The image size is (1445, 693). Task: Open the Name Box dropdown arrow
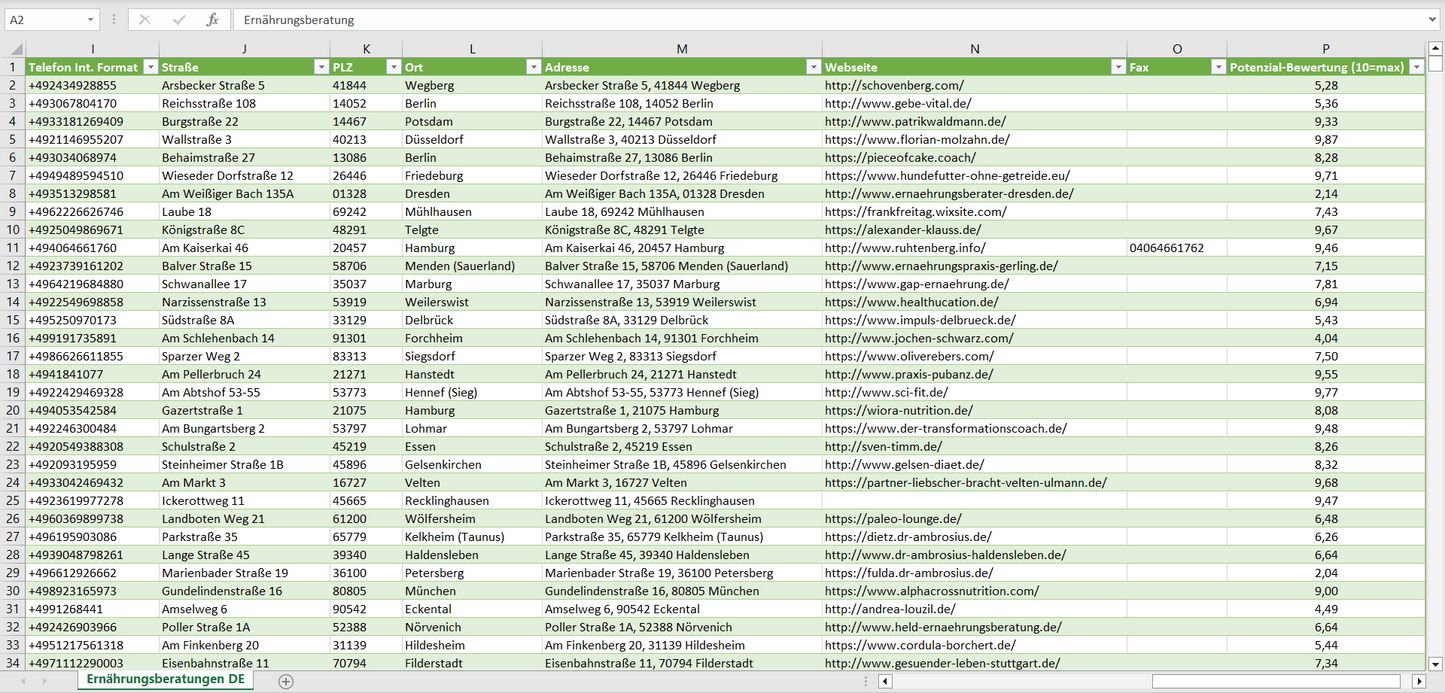[90, 20]
